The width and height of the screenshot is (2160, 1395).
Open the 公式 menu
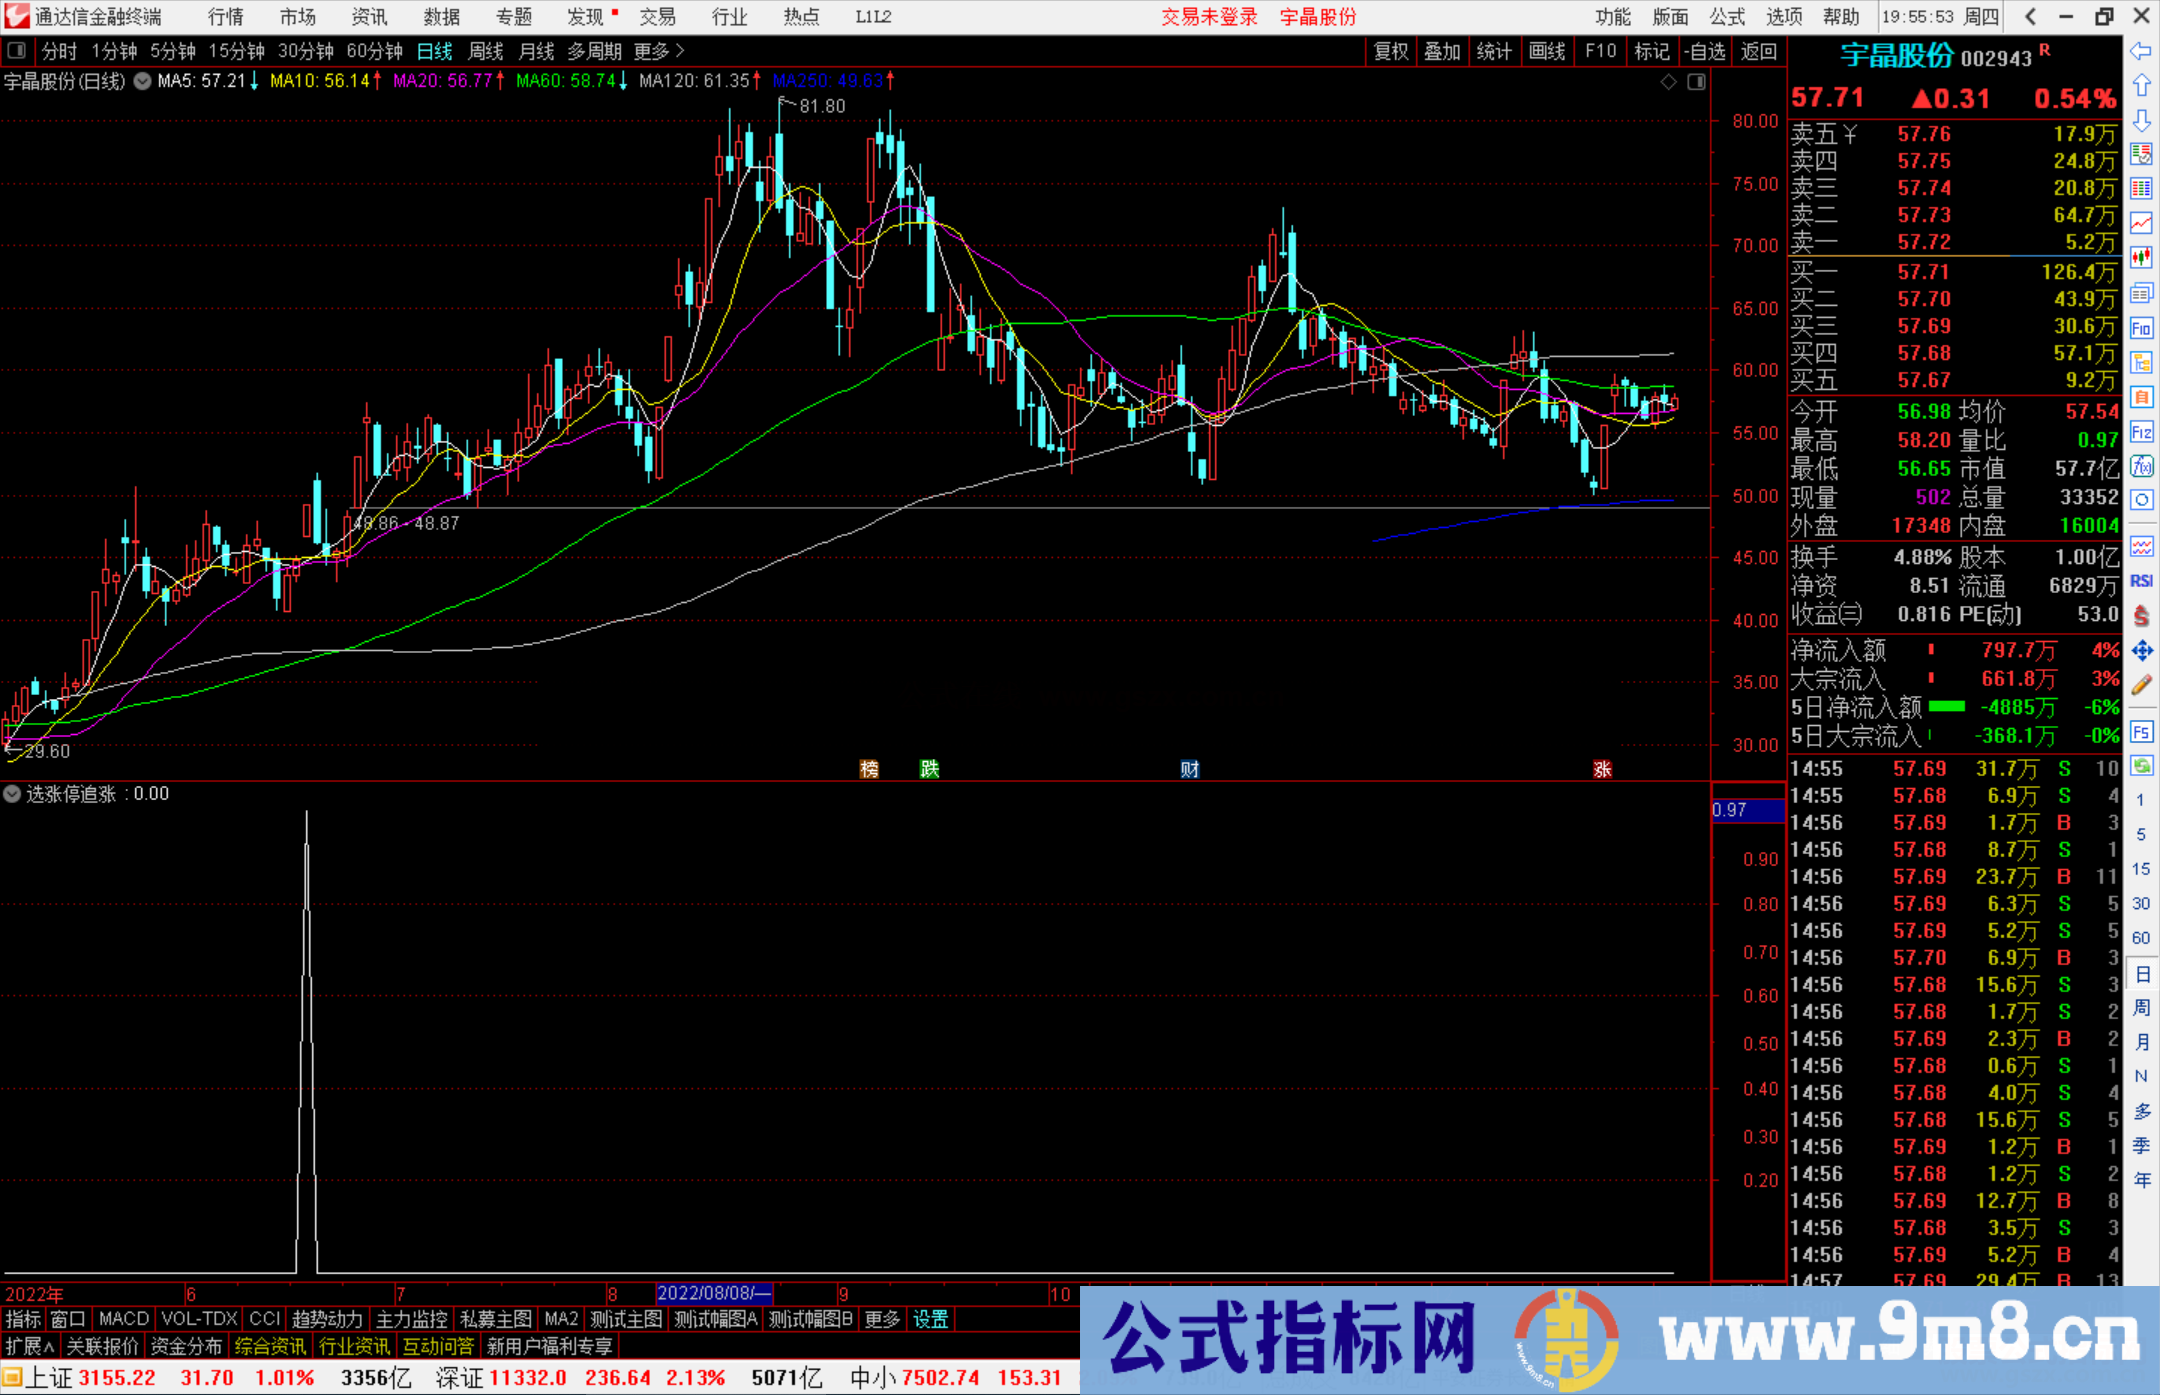pyautogui.click(x=1726, y=17)
